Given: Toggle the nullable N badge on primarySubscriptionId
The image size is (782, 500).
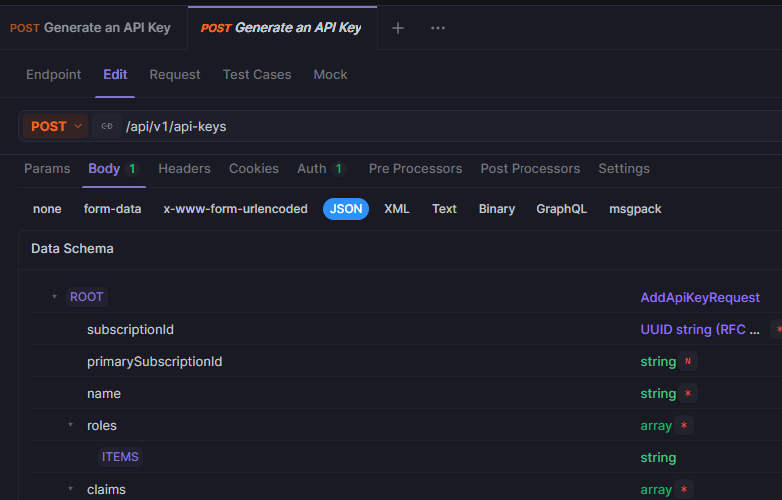Looking at the screenshot, I should 688,362.
